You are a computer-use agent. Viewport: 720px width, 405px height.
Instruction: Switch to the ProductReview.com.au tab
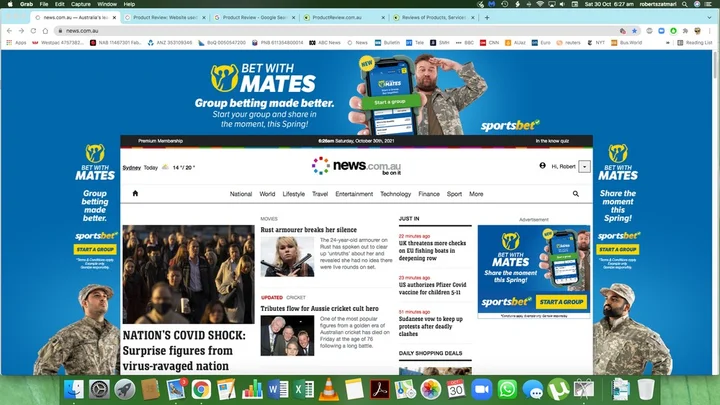coord(343,17)
